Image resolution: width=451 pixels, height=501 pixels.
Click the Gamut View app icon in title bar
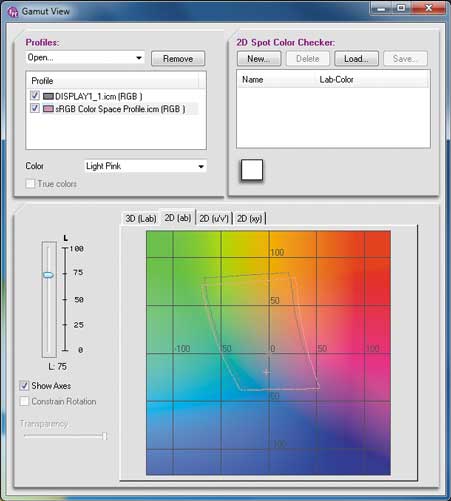tap(12, 12)
